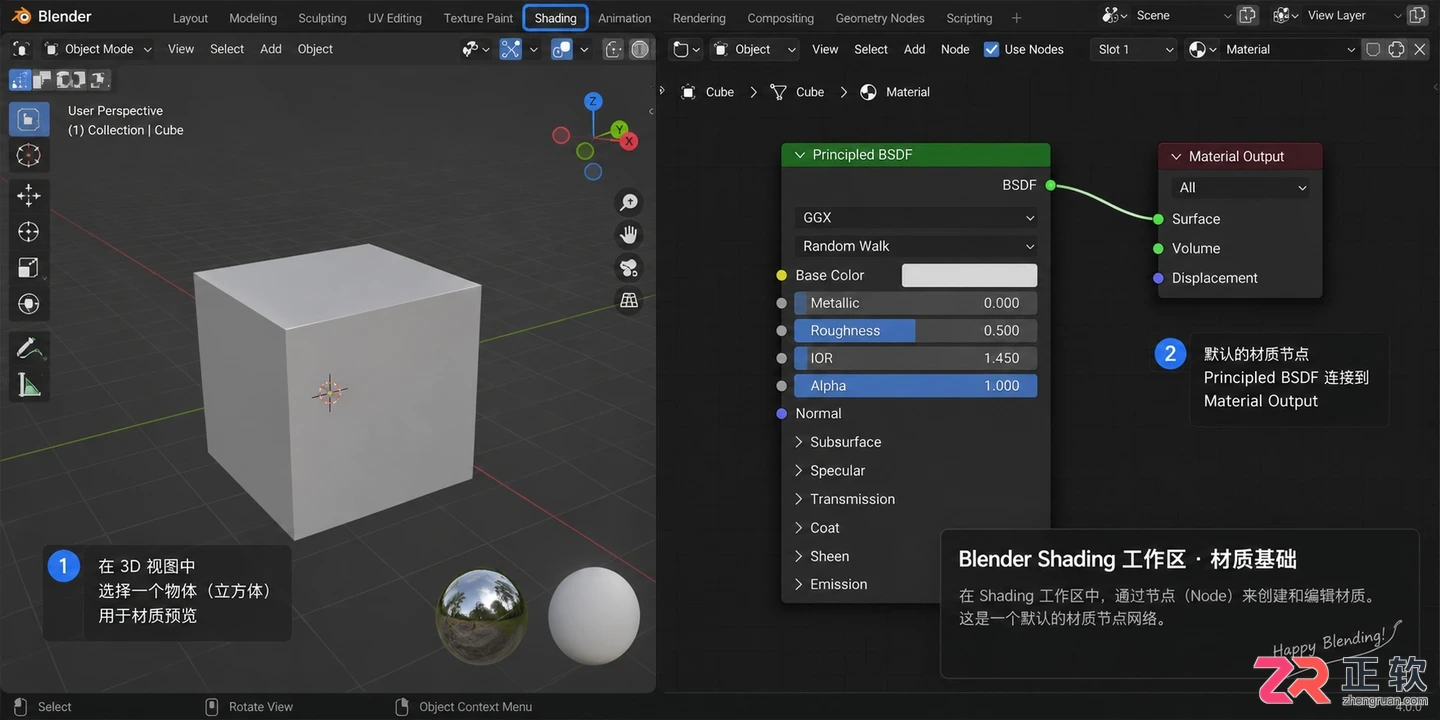Toggle X-ray display in viewport header
Image resolution: width=1440 pixels, height=720 pixels.
[x=613, y=49]
